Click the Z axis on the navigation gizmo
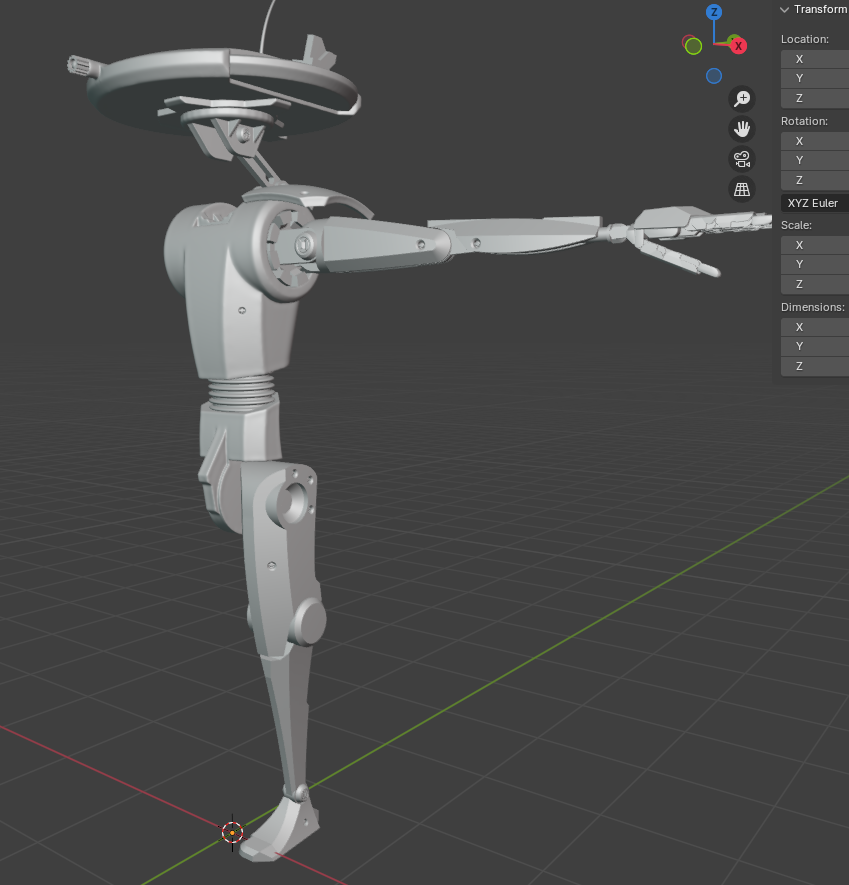Viewport: 849px width, 885px height. 714,12
